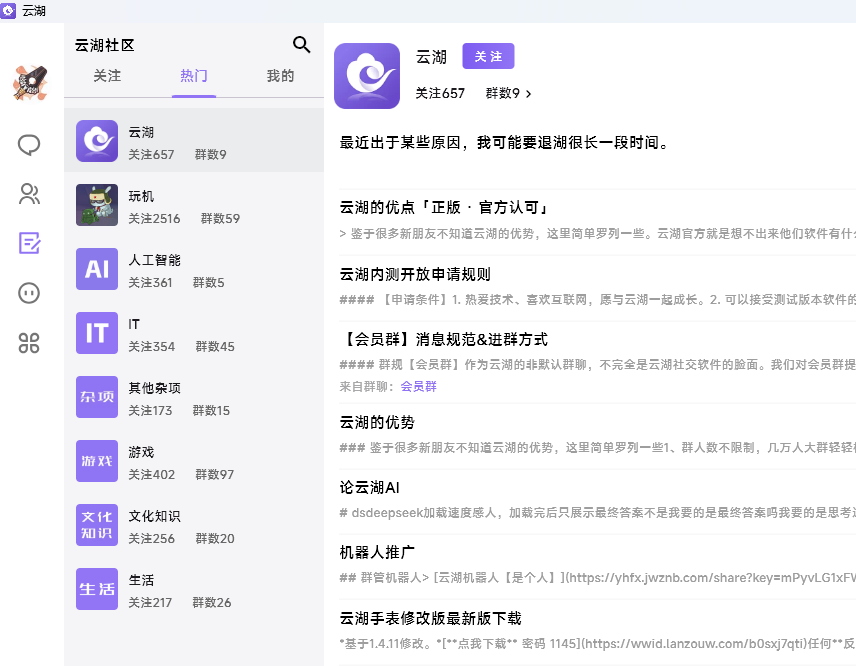Select the 热门 tab

(194, 76)
